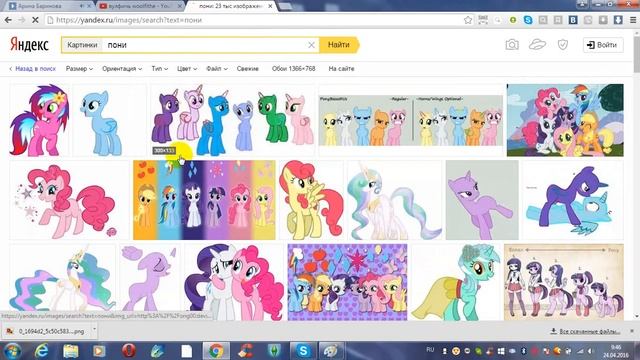
Task: Switch to the Арина Баринова VK tab
Action: [48, 6]
